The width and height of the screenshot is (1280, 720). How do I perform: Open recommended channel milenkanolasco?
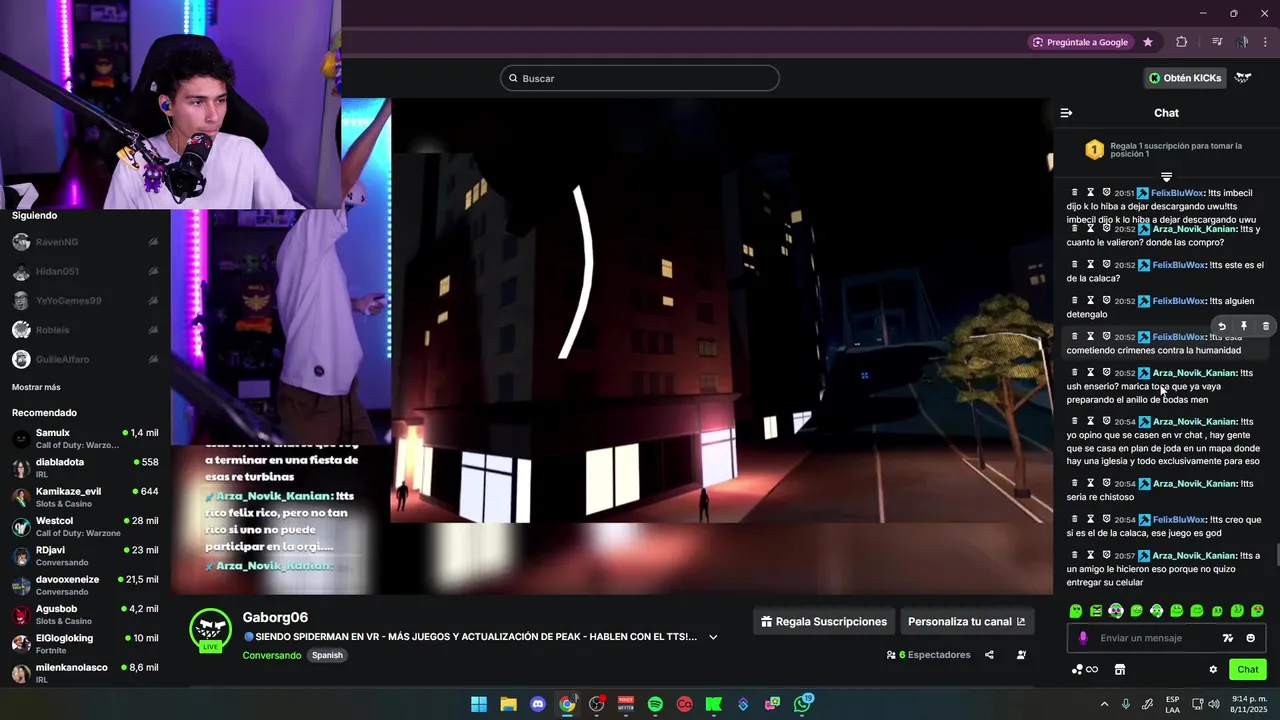85,672
